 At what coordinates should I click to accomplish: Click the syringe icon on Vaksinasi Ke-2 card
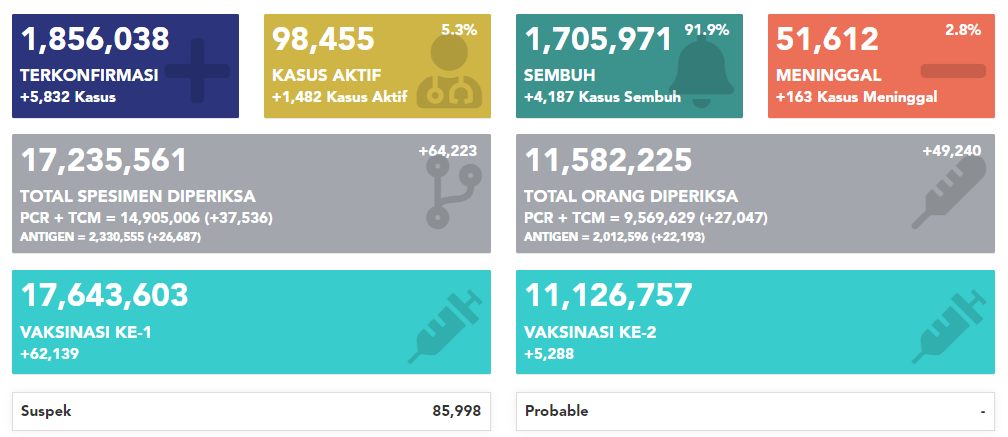click(949, 326)
